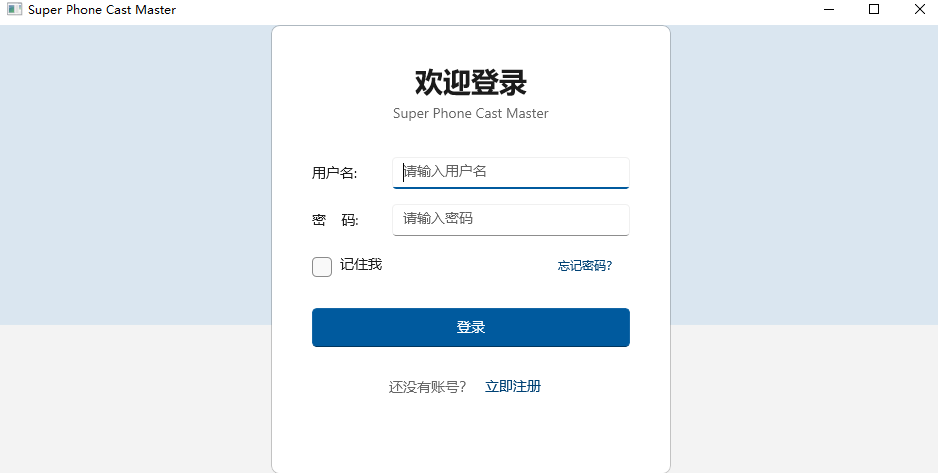Follow the 立即注册 register link

pos(513,387)
